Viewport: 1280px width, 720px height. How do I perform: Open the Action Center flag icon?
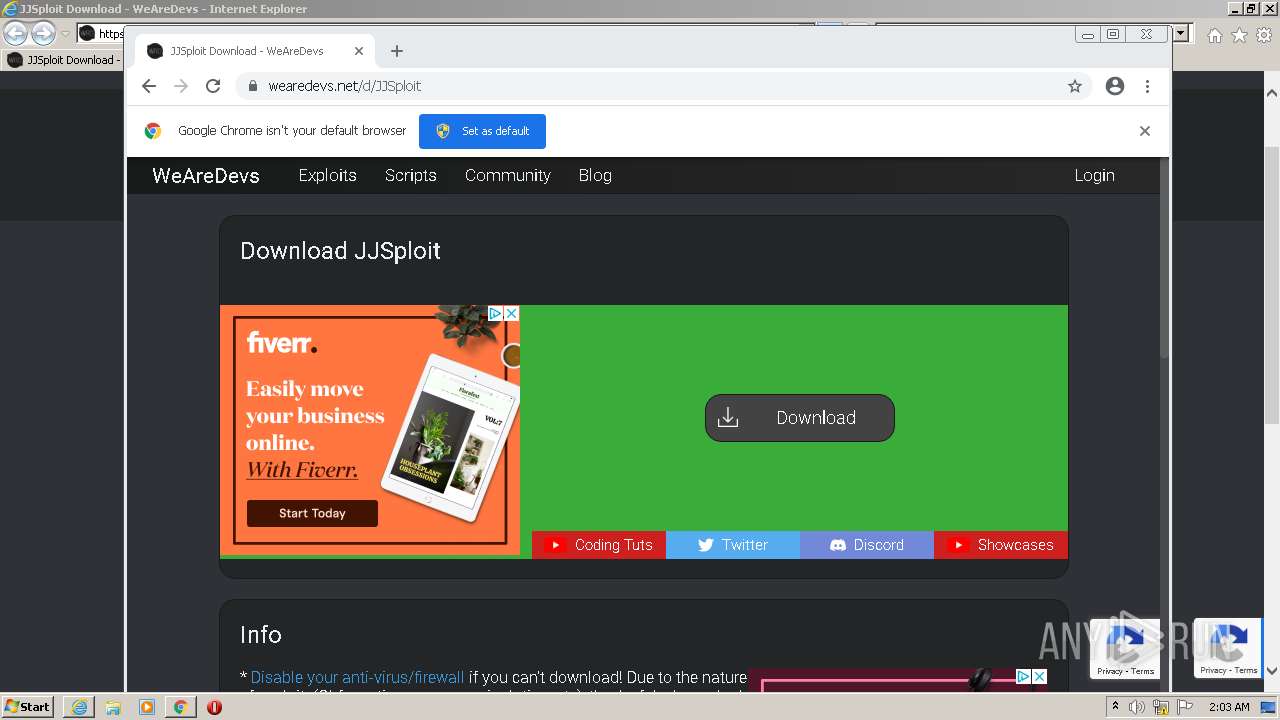[1185, 707]
